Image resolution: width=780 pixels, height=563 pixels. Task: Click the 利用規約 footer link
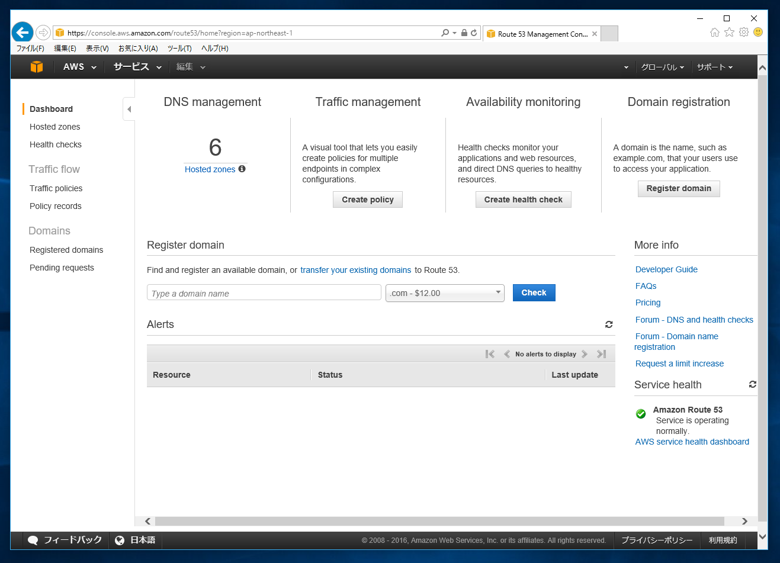click(723, 540)
